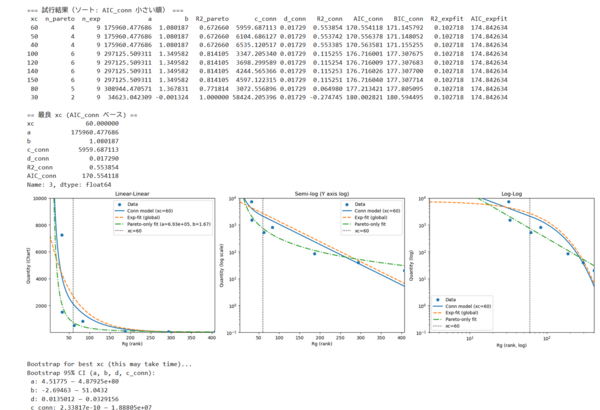
Task: Click the R2_pareto column header
Action: coord(214,18)
